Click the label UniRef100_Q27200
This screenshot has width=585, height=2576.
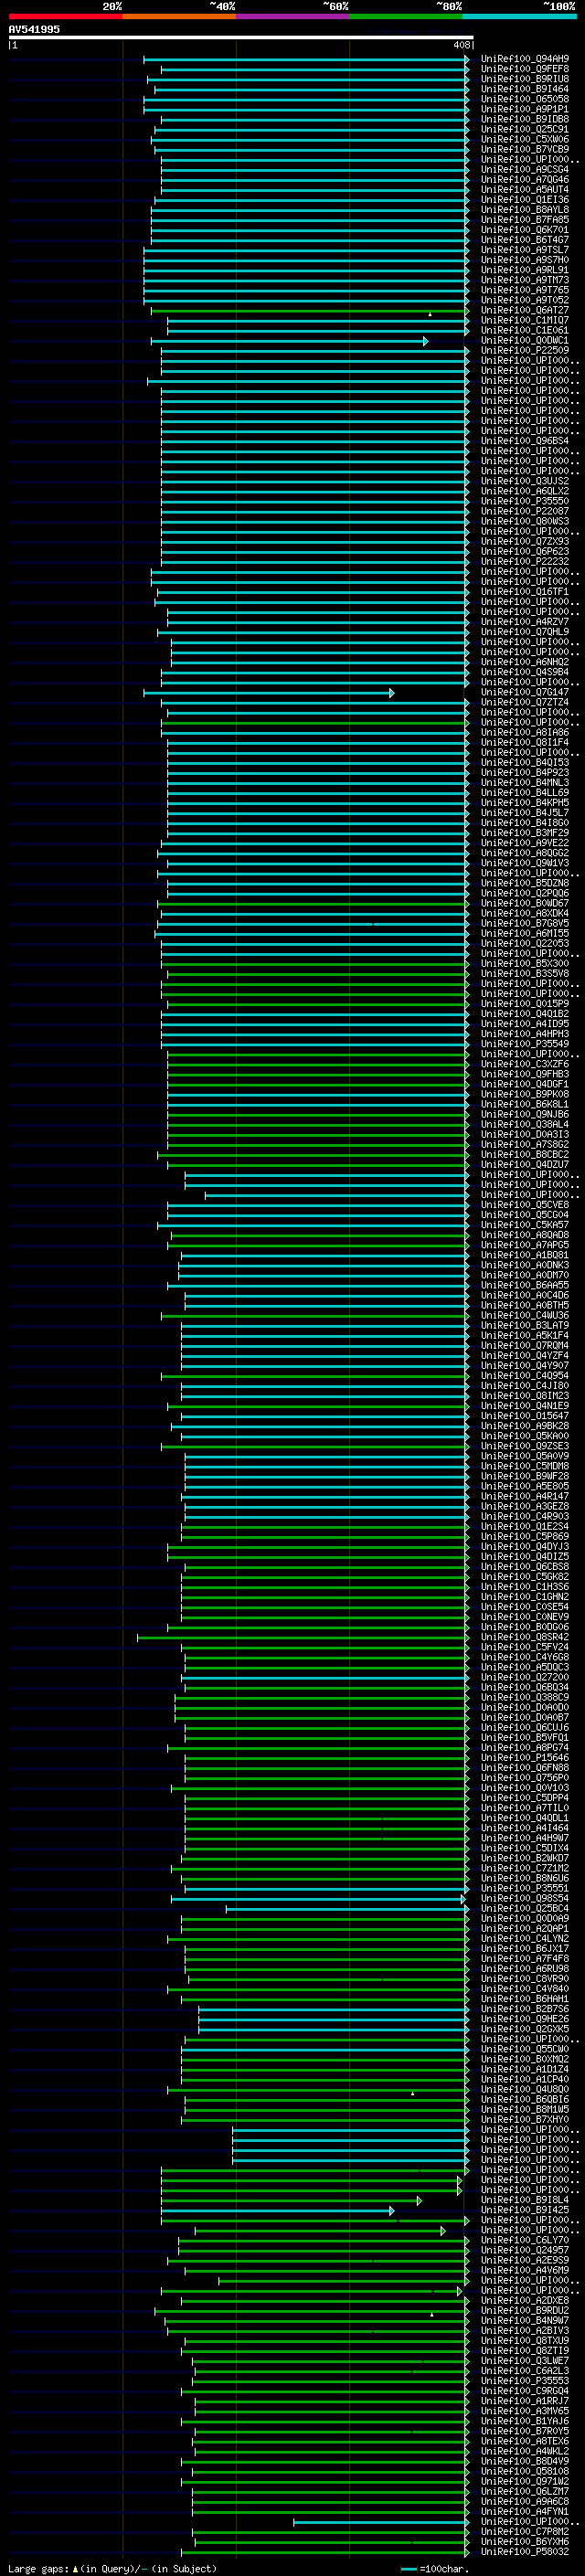tap(525, 1677)
